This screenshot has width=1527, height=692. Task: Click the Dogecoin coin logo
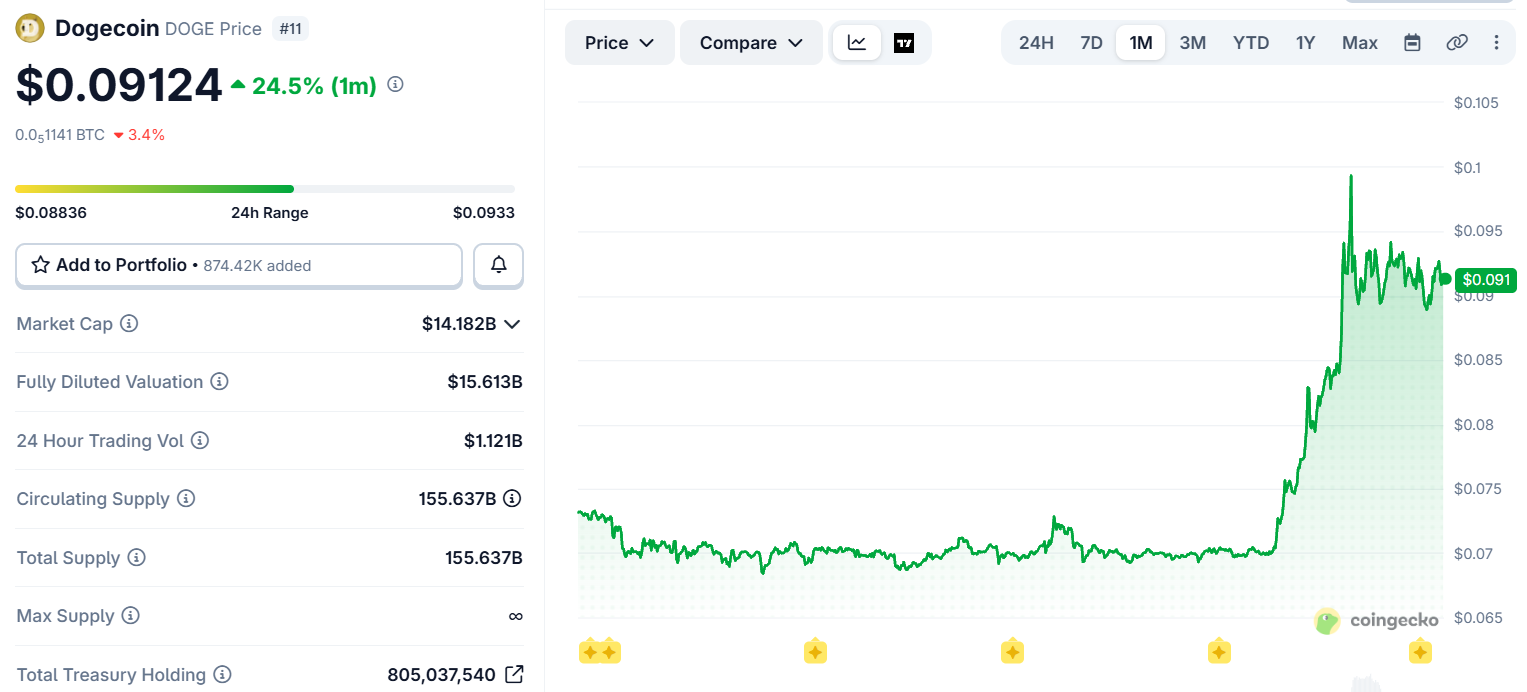pyautogui.click(x=30, y=29)
